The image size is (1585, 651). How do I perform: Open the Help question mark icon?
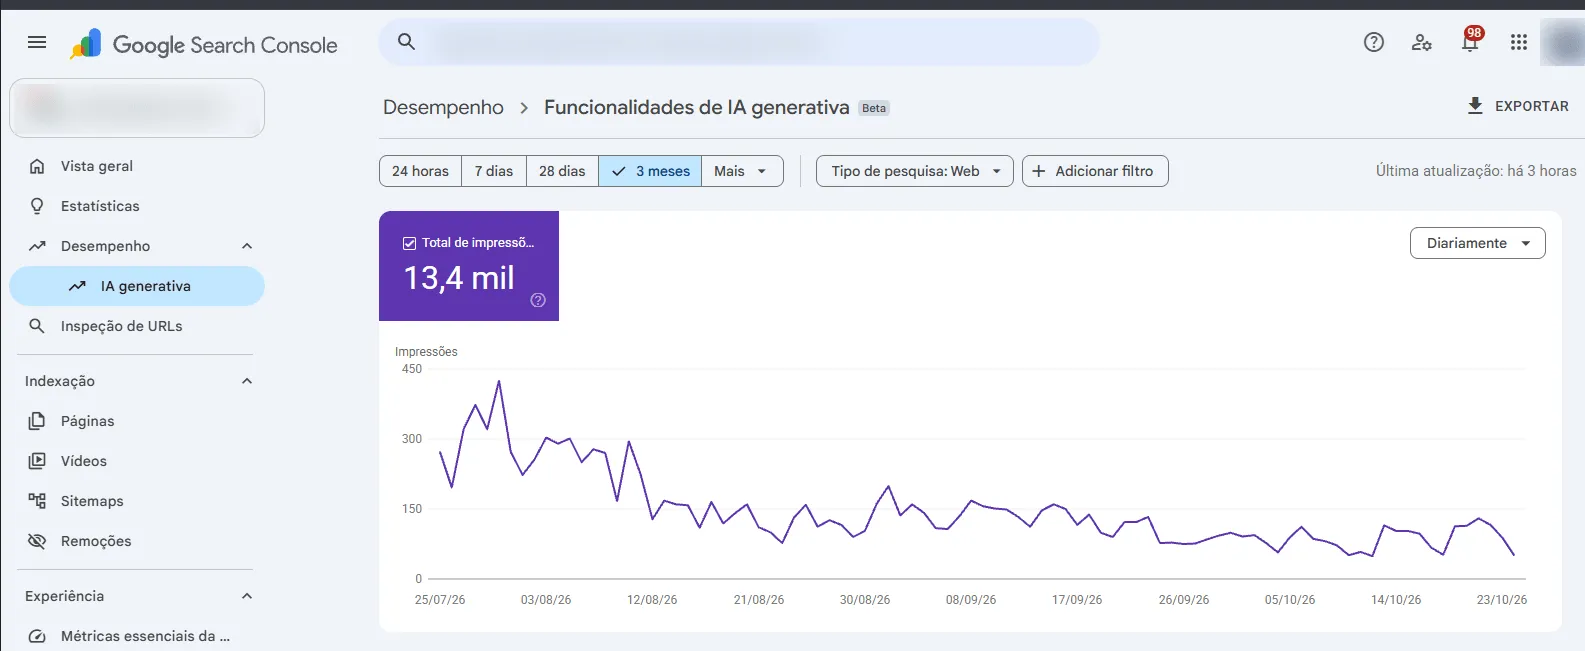click(1374, 42)
